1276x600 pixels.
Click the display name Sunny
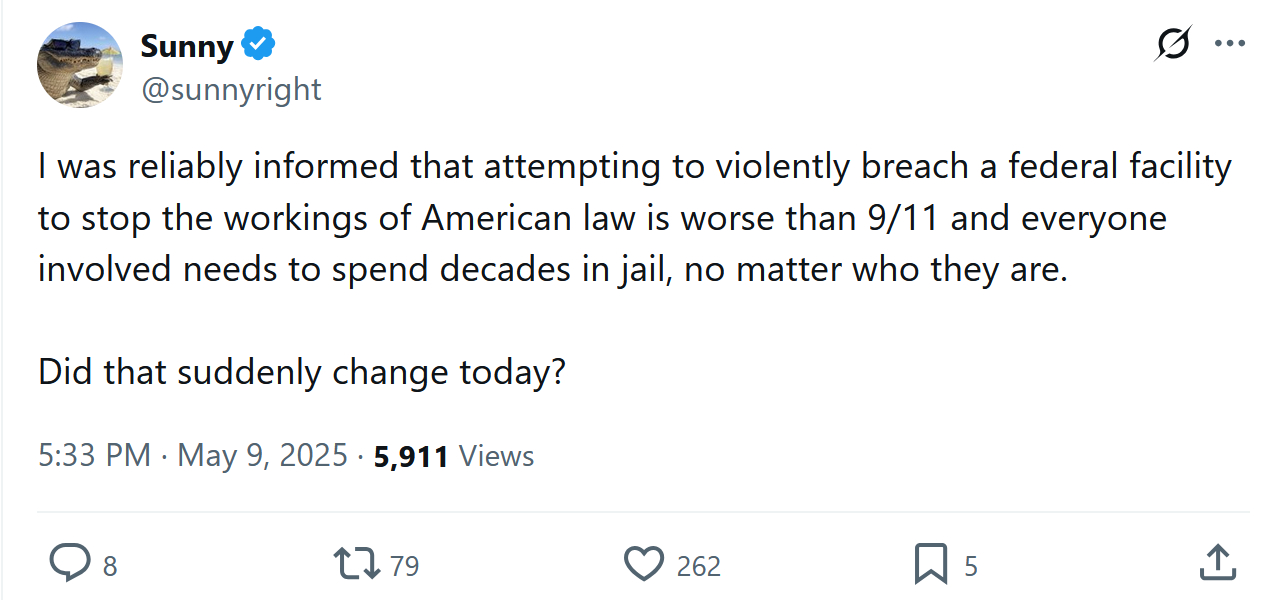click(187, 46)
